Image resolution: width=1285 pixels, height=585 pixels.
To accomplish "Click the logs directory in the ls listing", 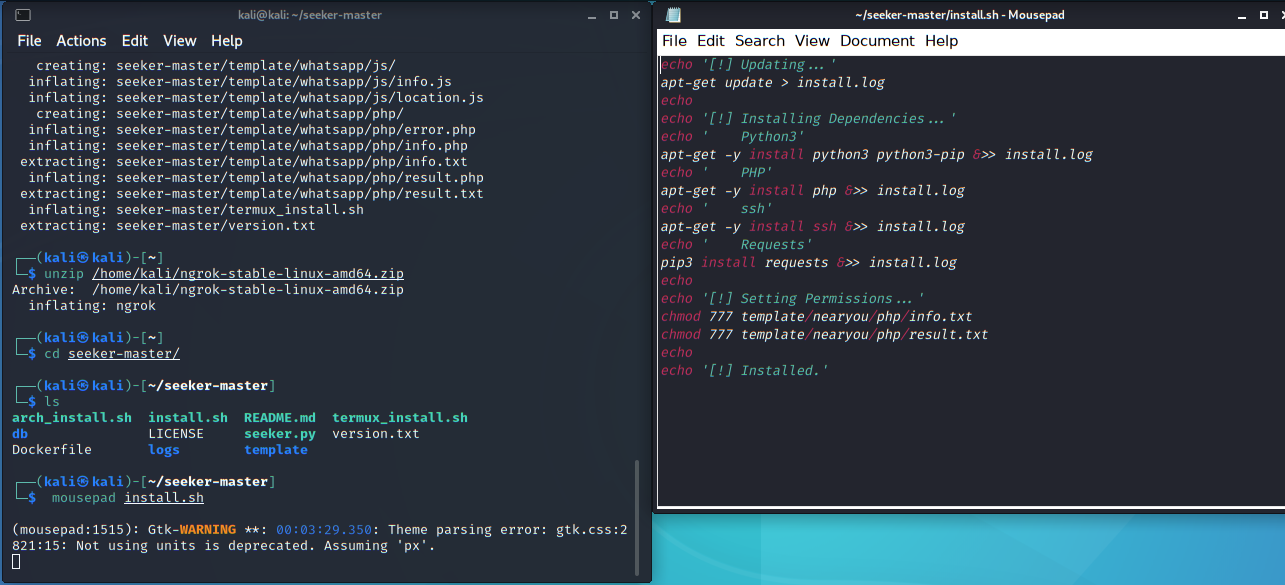I will click(x=164, y=449).
